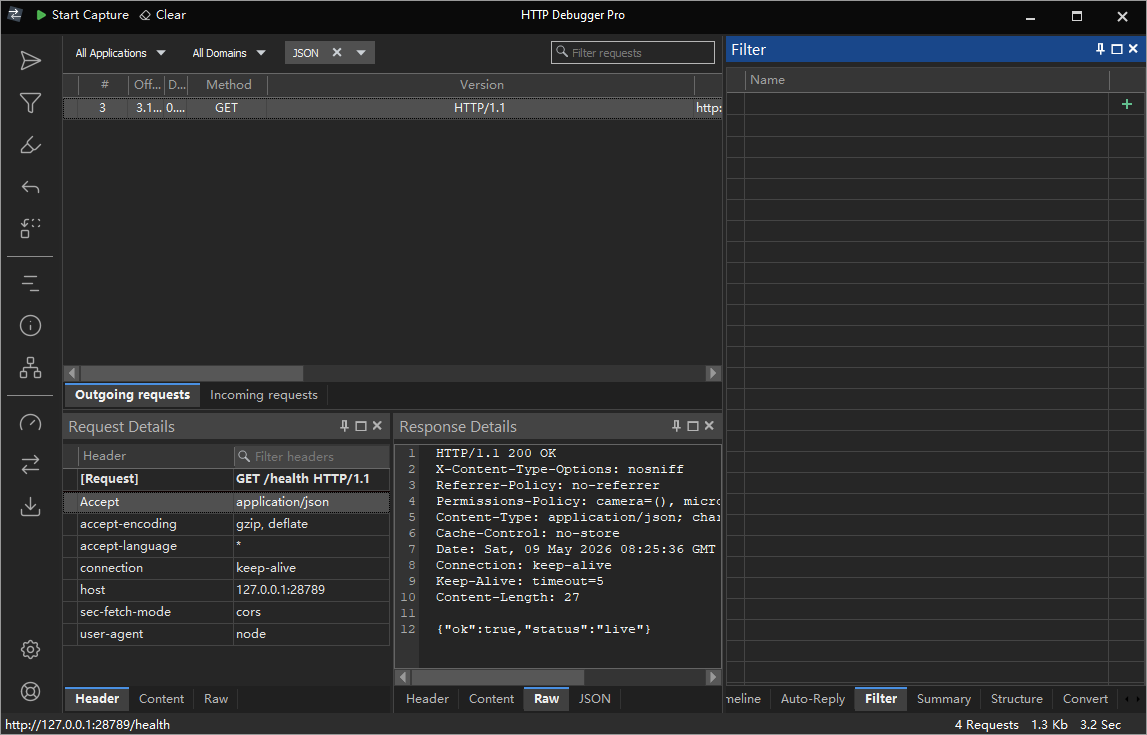Maximize the Filter panel
Image resolution: width=1147 pixels, height=735 pixels.
click(1116, 49)
